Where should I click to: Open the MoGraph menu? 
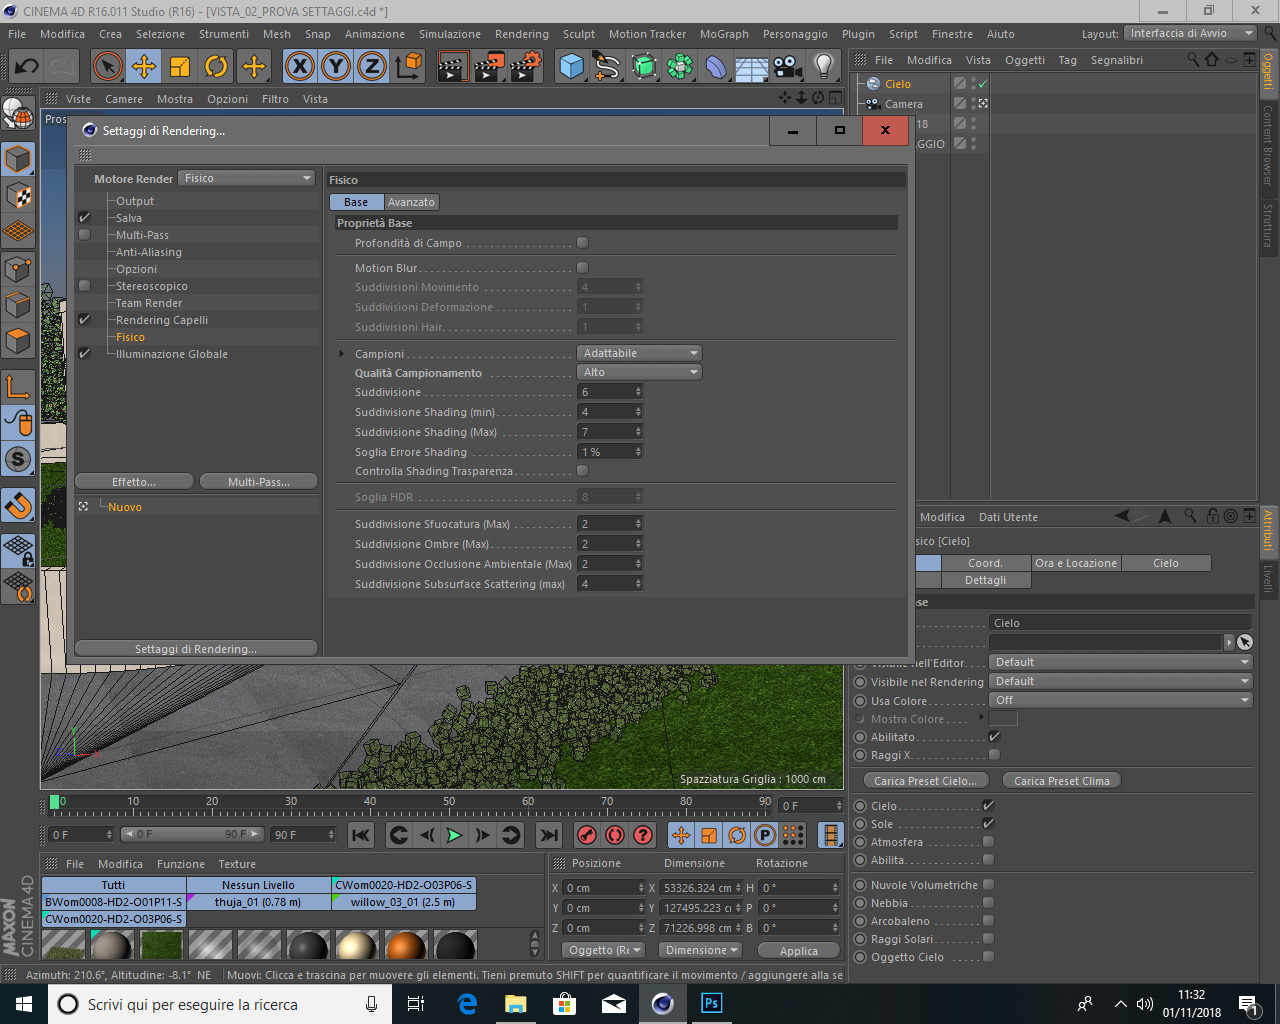[724, 34]
